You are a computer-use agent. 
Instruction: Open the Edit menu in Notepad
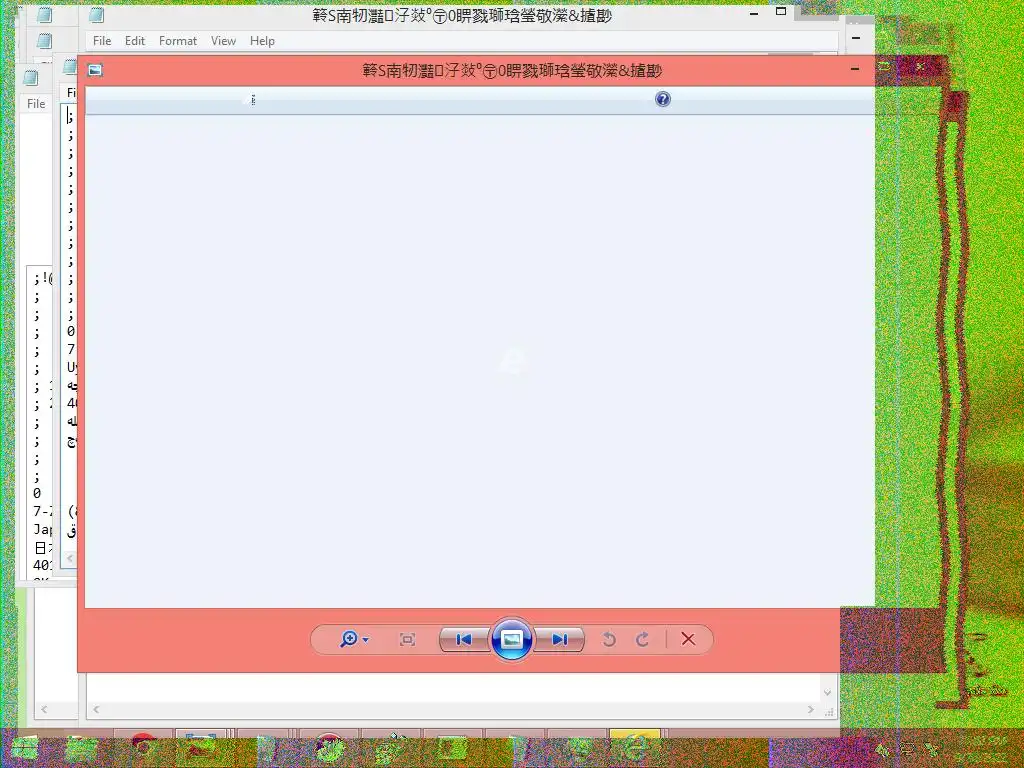tap(135, 40)
